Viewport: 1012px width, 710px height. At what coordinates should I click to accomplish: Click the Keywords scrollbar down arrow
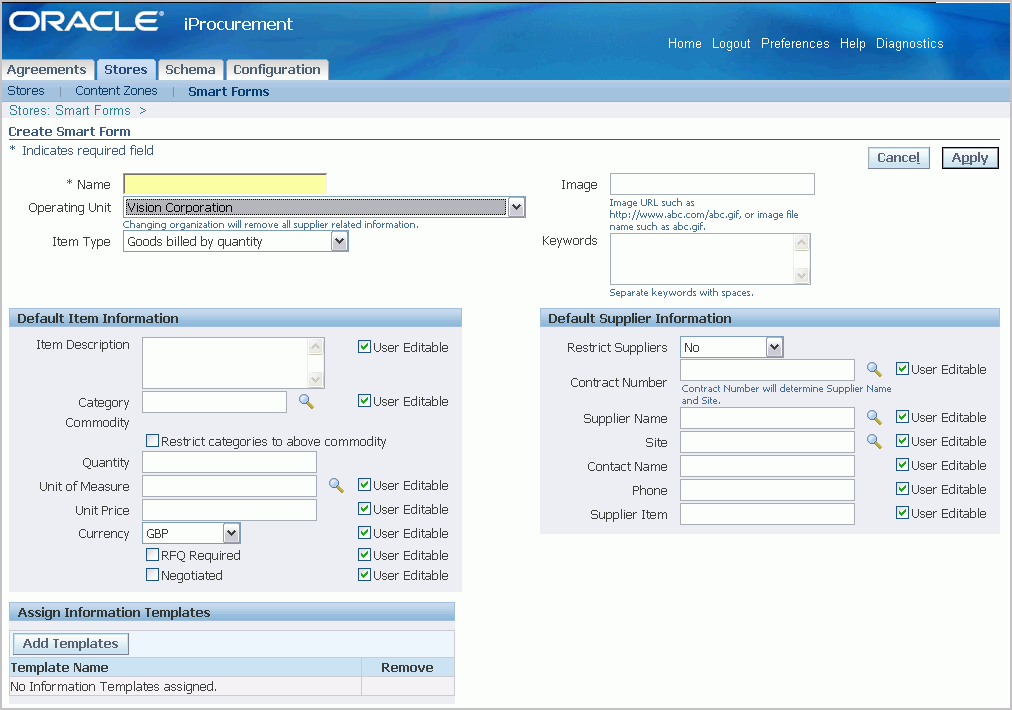(802, 276)
